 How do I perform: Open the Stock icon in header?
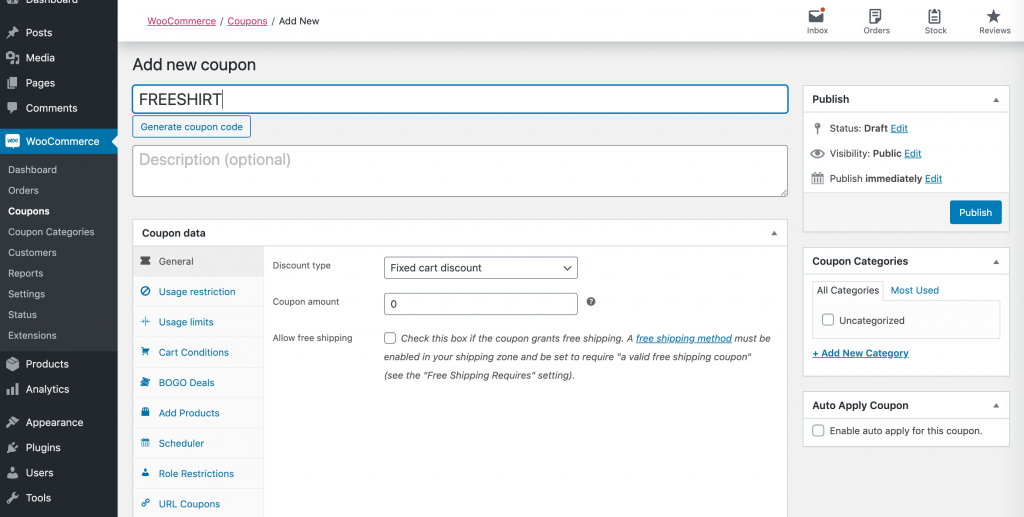tap(935, 17)
